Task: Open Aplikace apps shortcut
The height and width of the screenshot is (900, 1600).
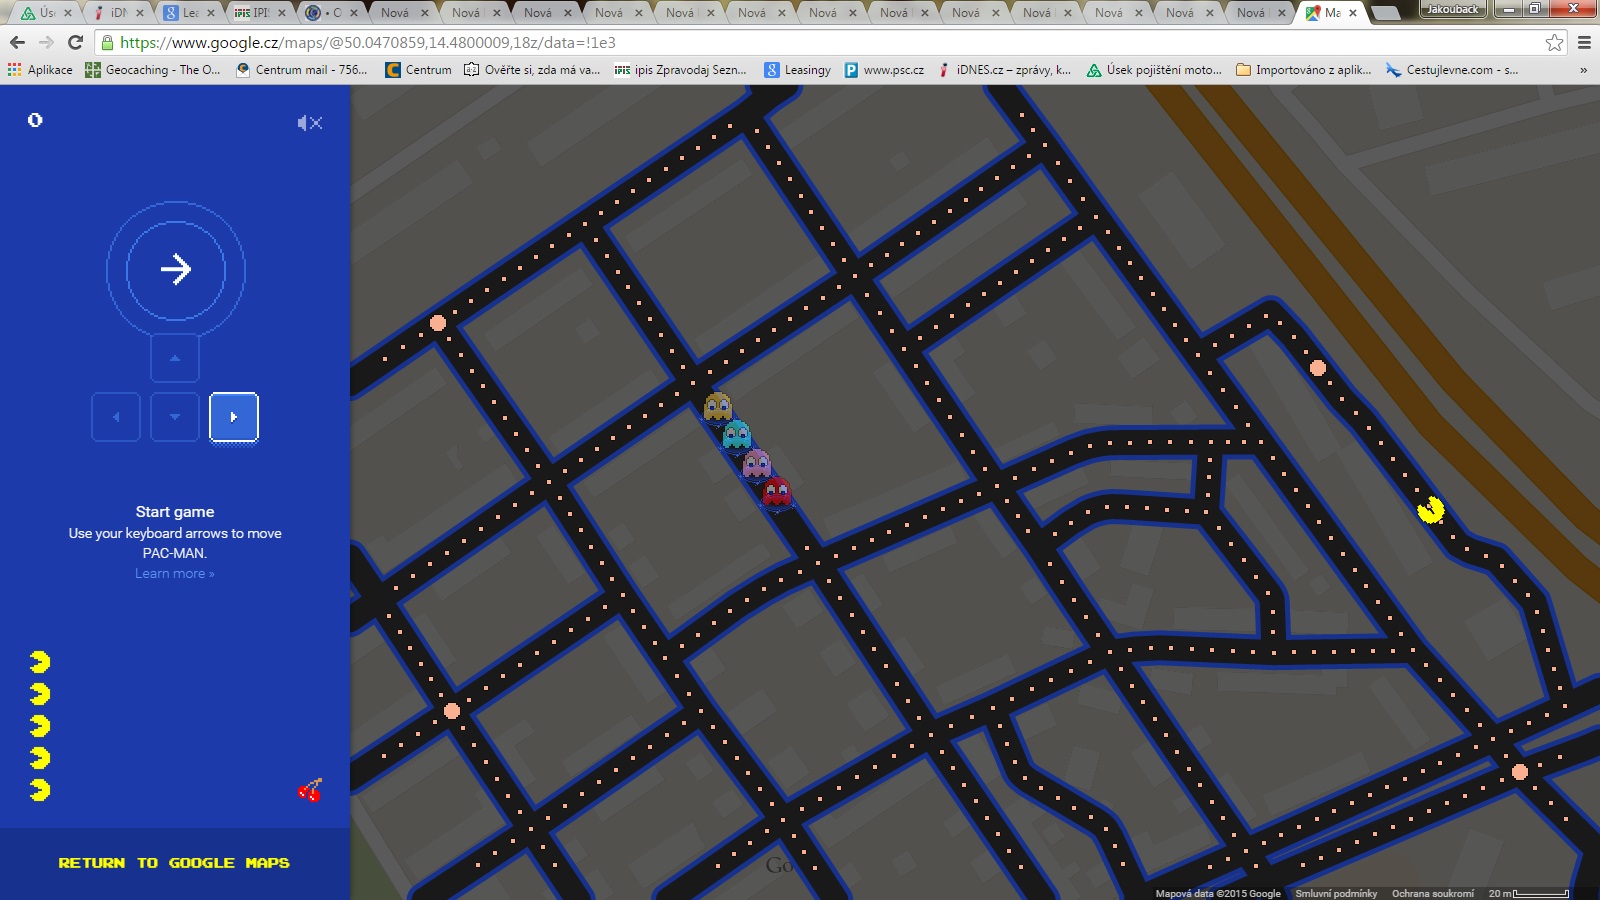Action: (x=40, y=70)
